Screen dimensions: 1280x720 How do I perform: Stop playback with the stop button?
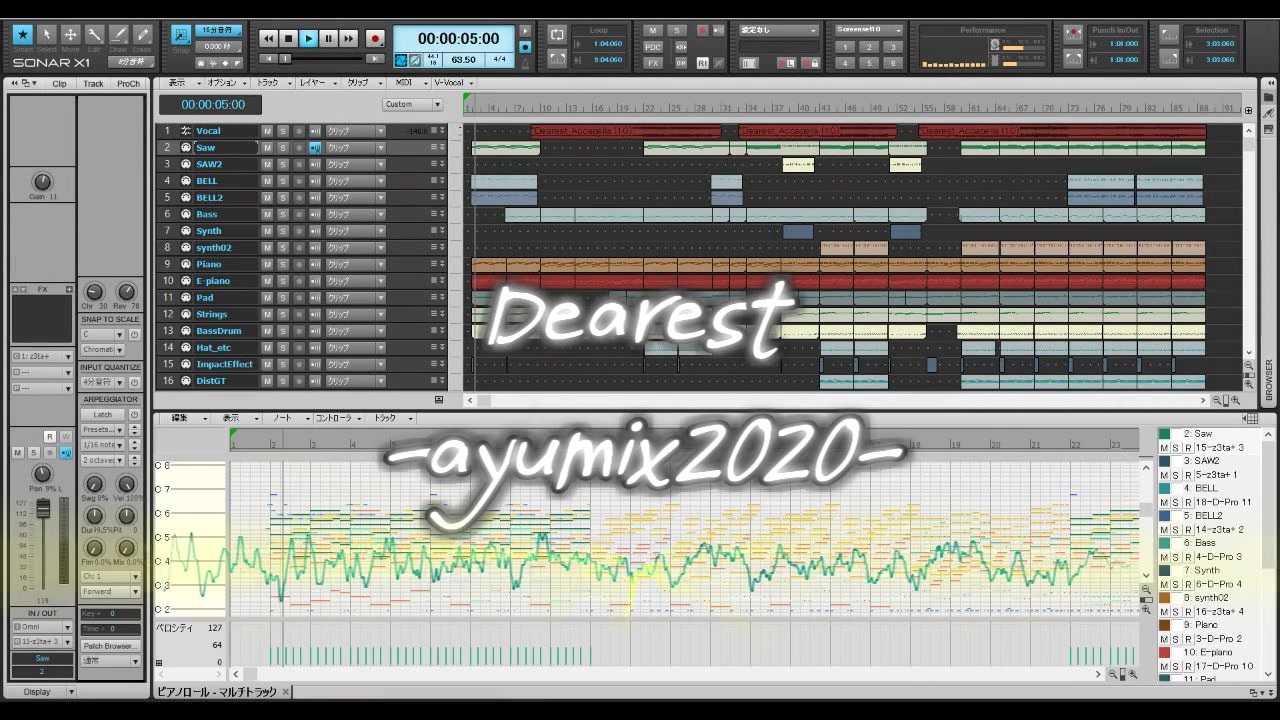pyautogui.click(x=288, y=39)
